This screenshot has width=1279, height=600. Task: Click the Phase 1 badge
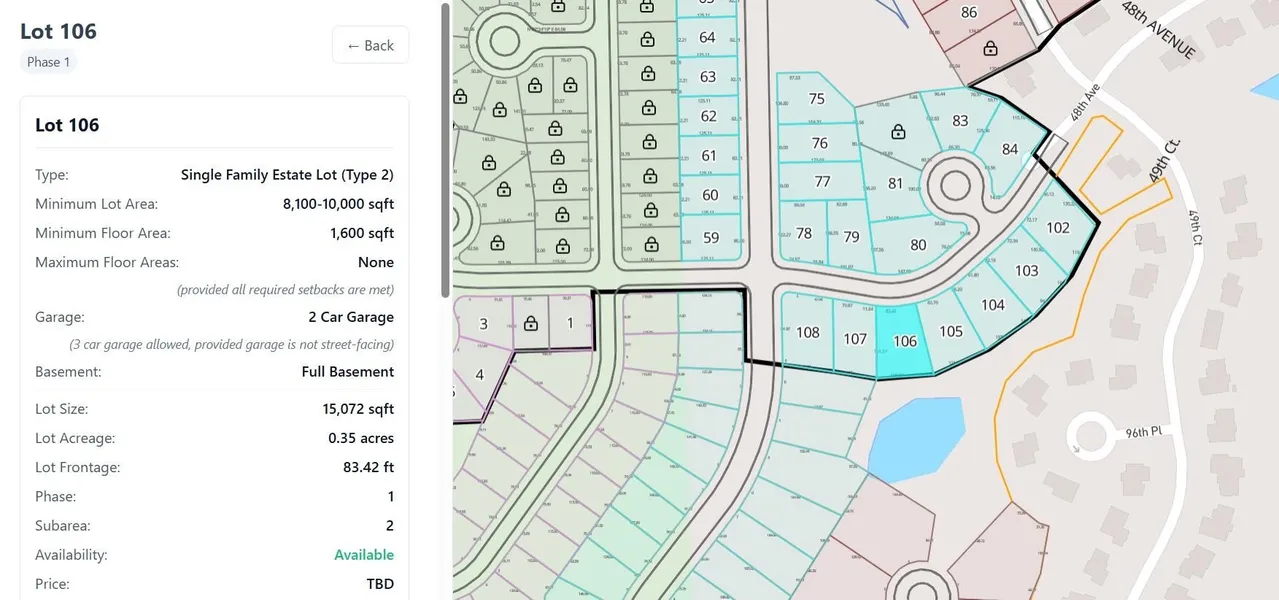click(x=49, y=62)
